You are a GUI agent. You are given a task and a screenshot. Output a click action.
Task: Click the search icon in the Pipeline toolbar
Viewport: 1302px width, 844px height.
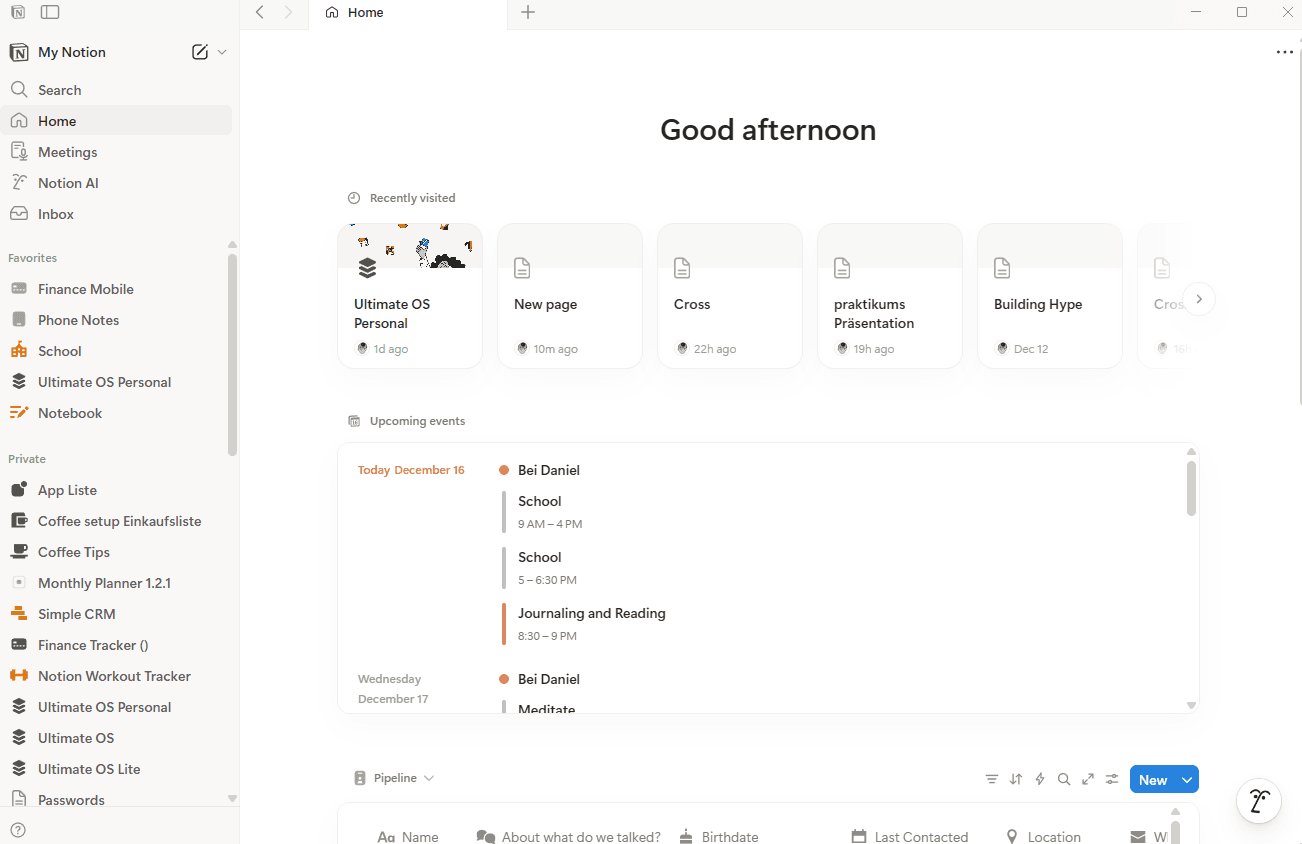pyautogui.click(x=1064, y=778)
